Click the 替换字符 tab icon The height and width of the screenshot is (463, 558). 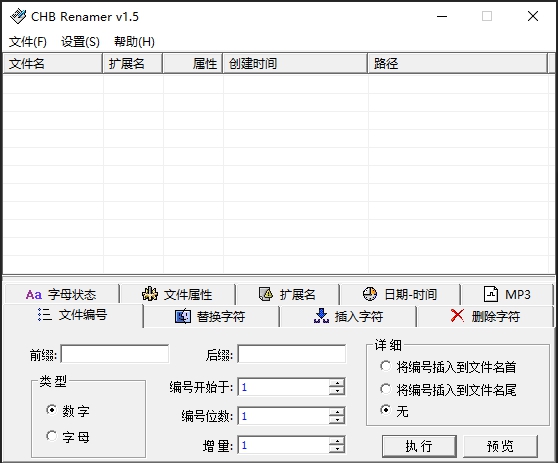183,316
